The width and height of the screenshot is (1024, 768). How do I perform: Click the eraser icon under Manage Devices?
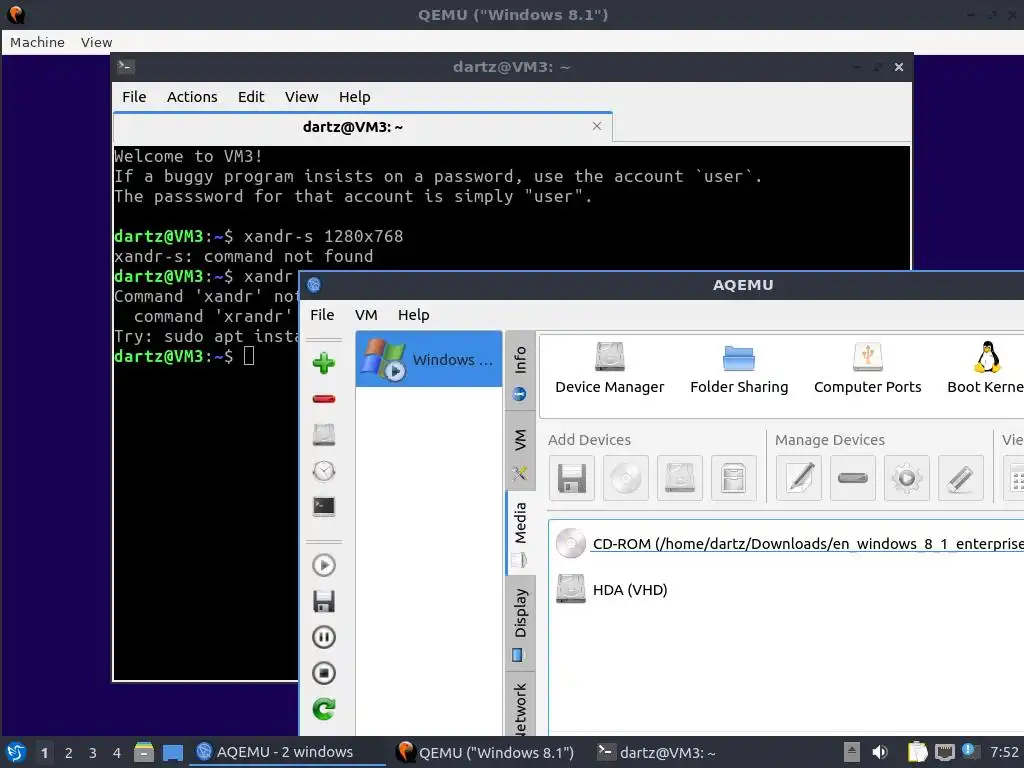coord(961,478)
